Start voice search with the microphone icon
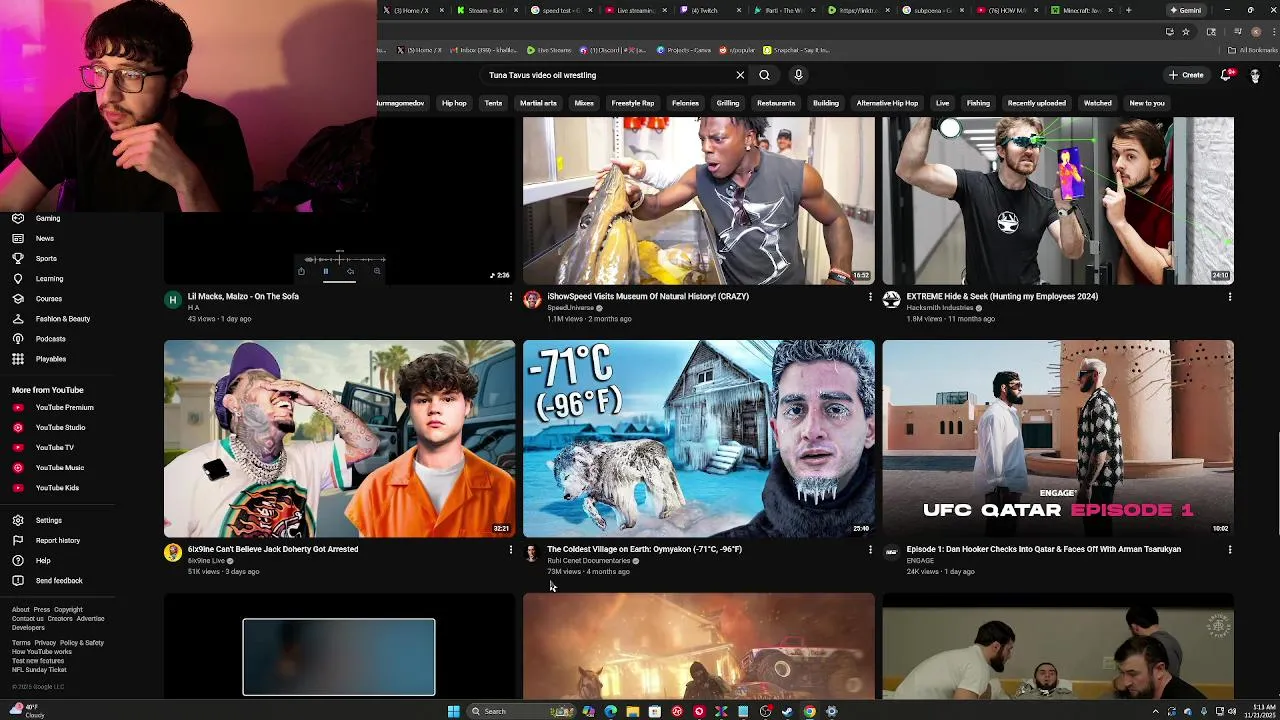 pyautogui.click(x=798, y=75)
